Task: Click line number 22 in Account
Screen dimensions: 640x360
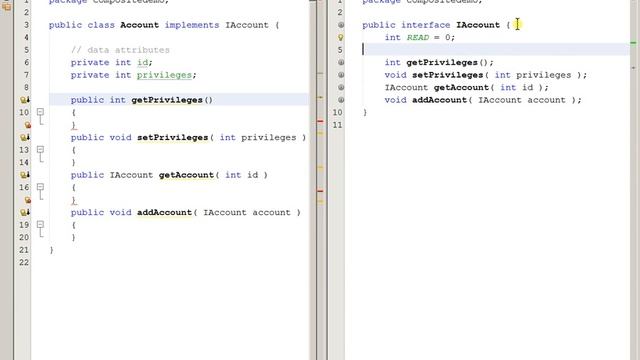Action: point(24,262)
